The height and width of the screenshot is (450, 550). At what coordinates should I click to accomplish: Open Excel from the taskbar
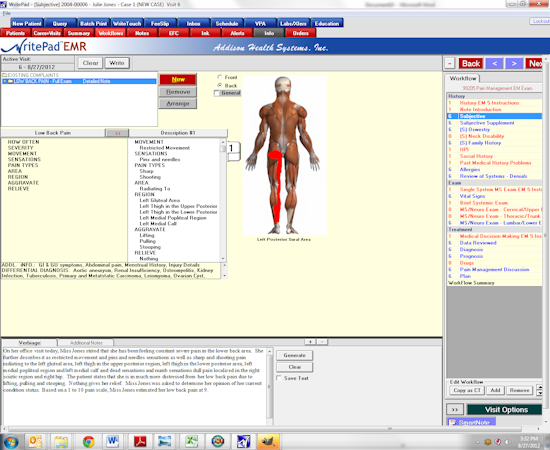pyautogui.click(x=191, y=442)
